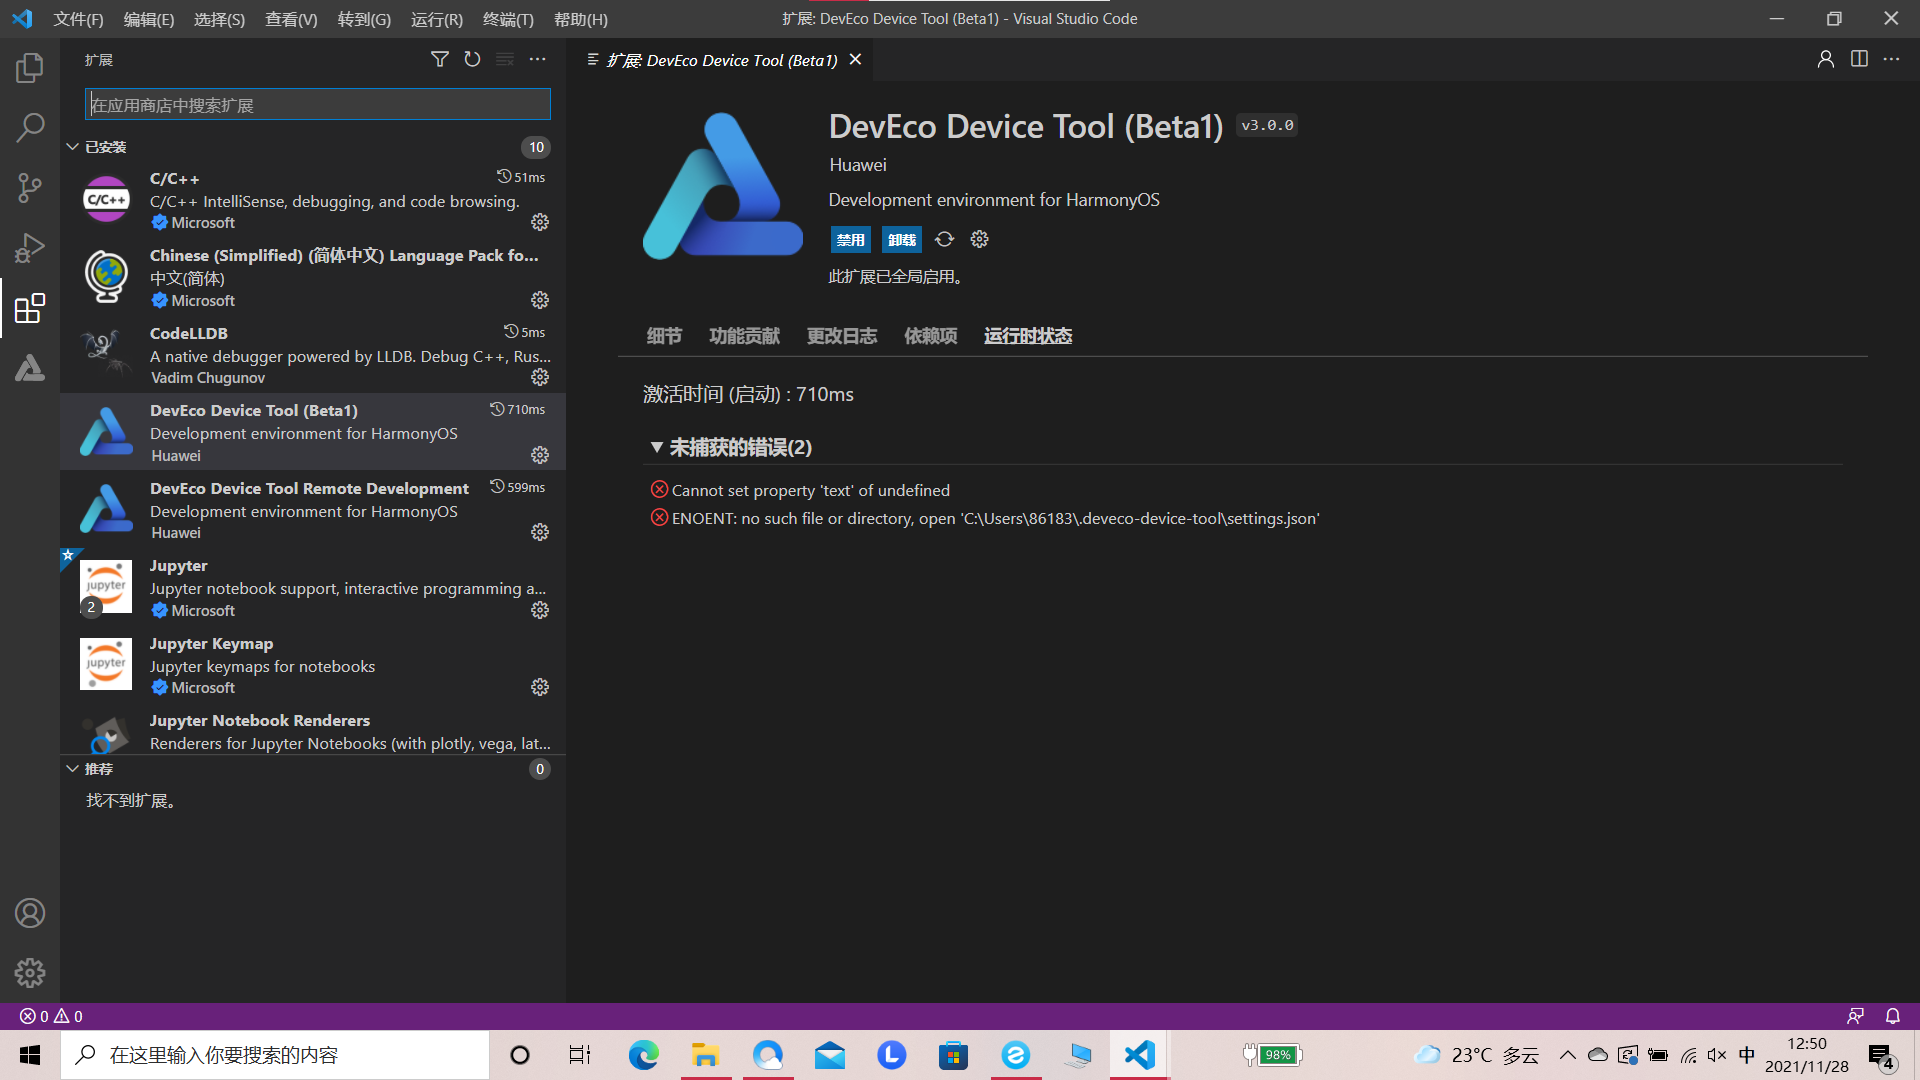Close the DevEco Device Tool editor tab
This screenshot has width=1920, height=1080.
855,60
